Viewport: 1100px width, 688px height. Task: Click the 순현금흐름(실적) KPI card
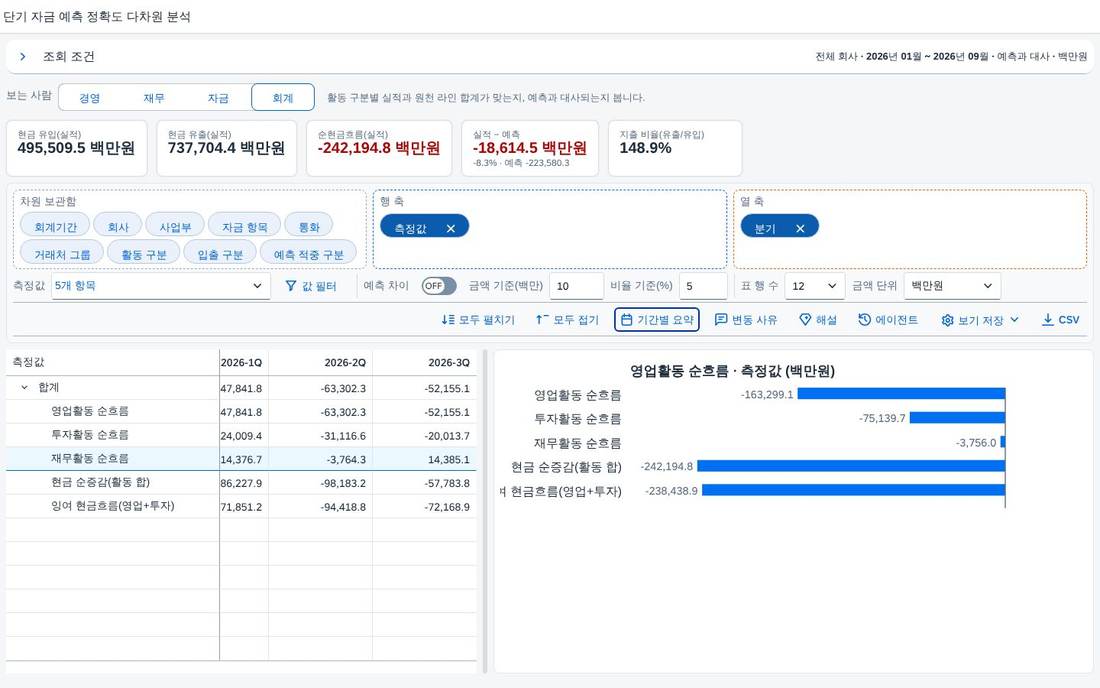[x=379, y=148]
